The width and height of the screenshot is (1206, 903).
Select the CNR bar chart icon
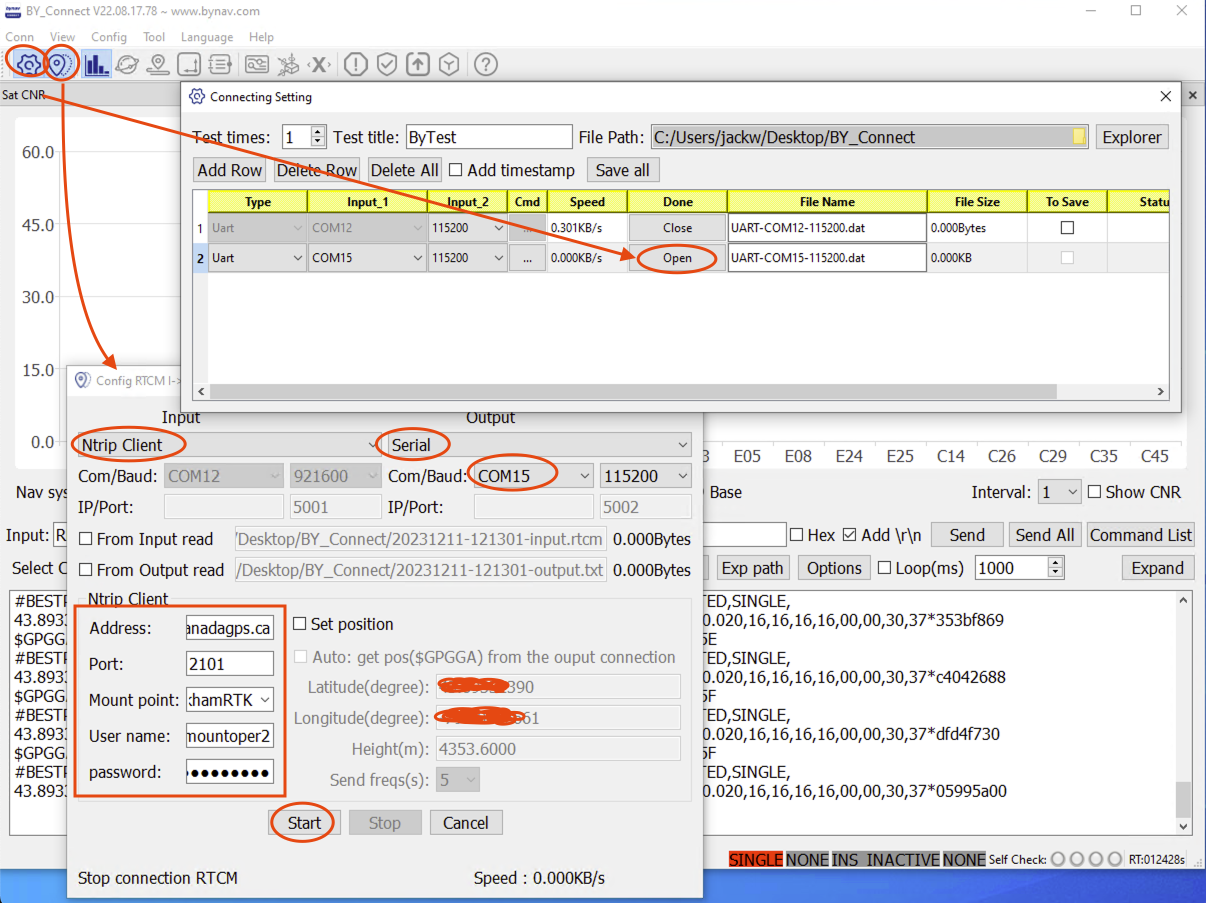tap(95, 63)
